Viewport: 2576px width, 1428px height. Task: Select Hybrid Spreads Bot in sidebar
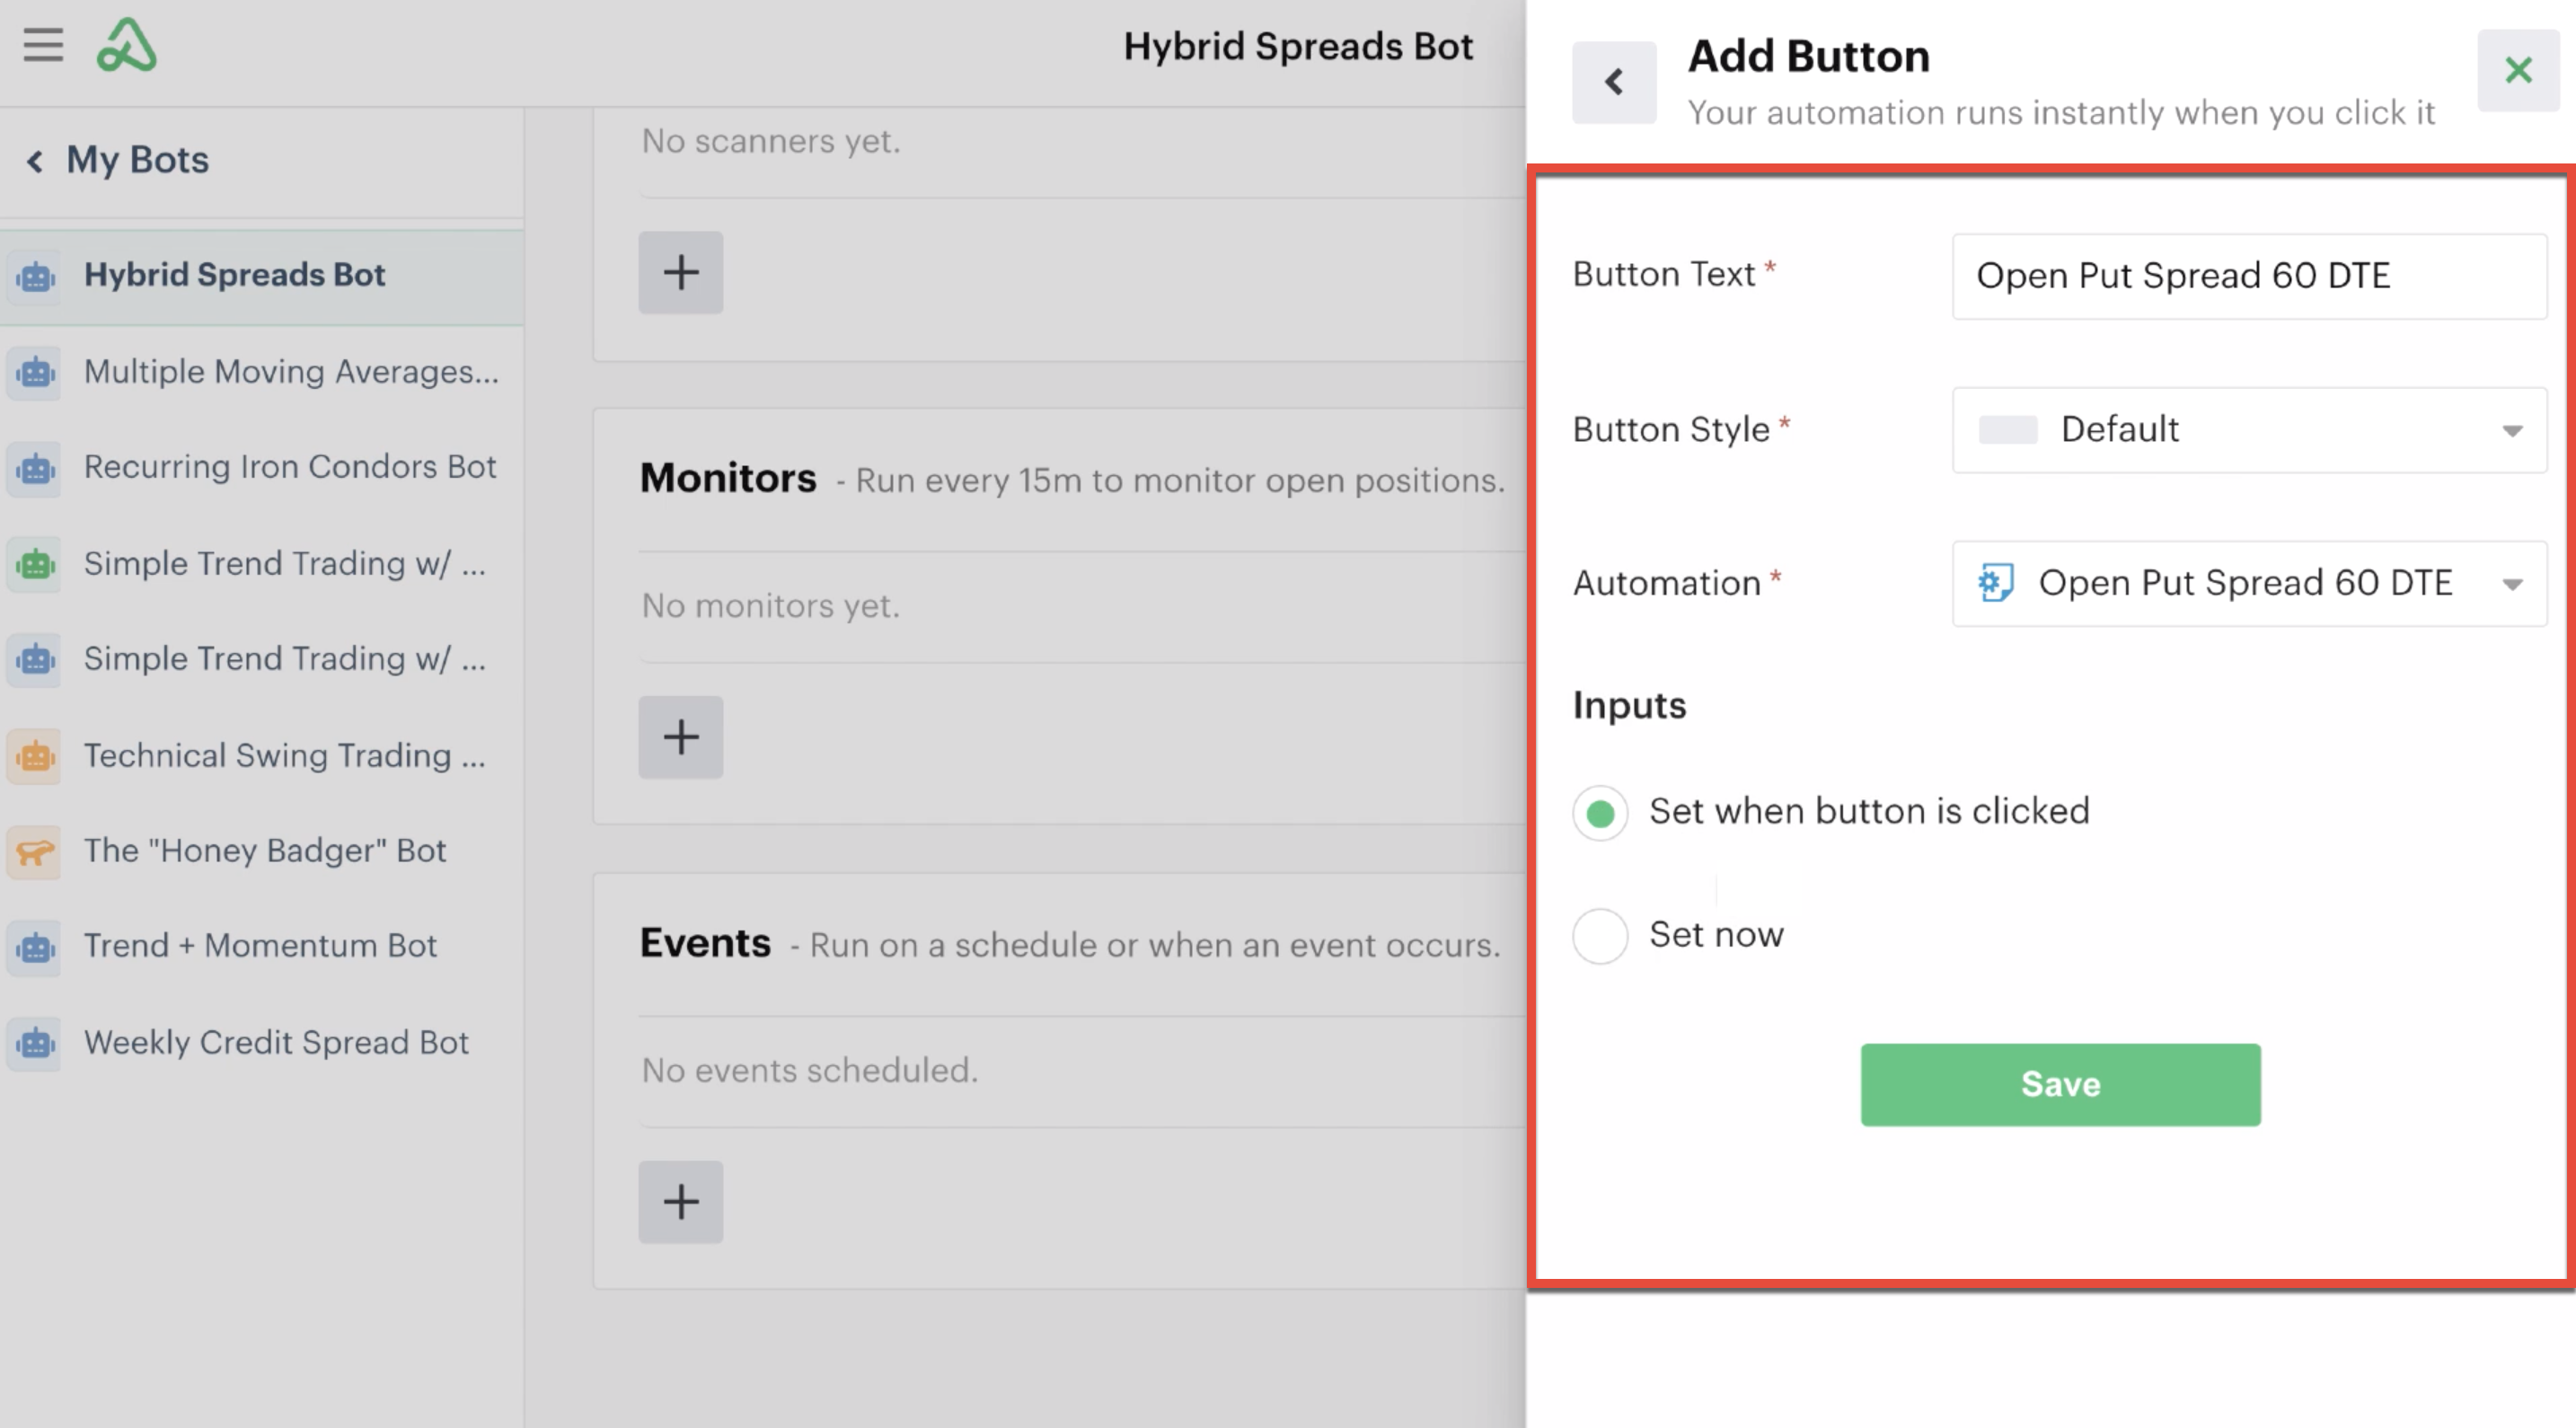pyautogui.click(x=262, y=276)
